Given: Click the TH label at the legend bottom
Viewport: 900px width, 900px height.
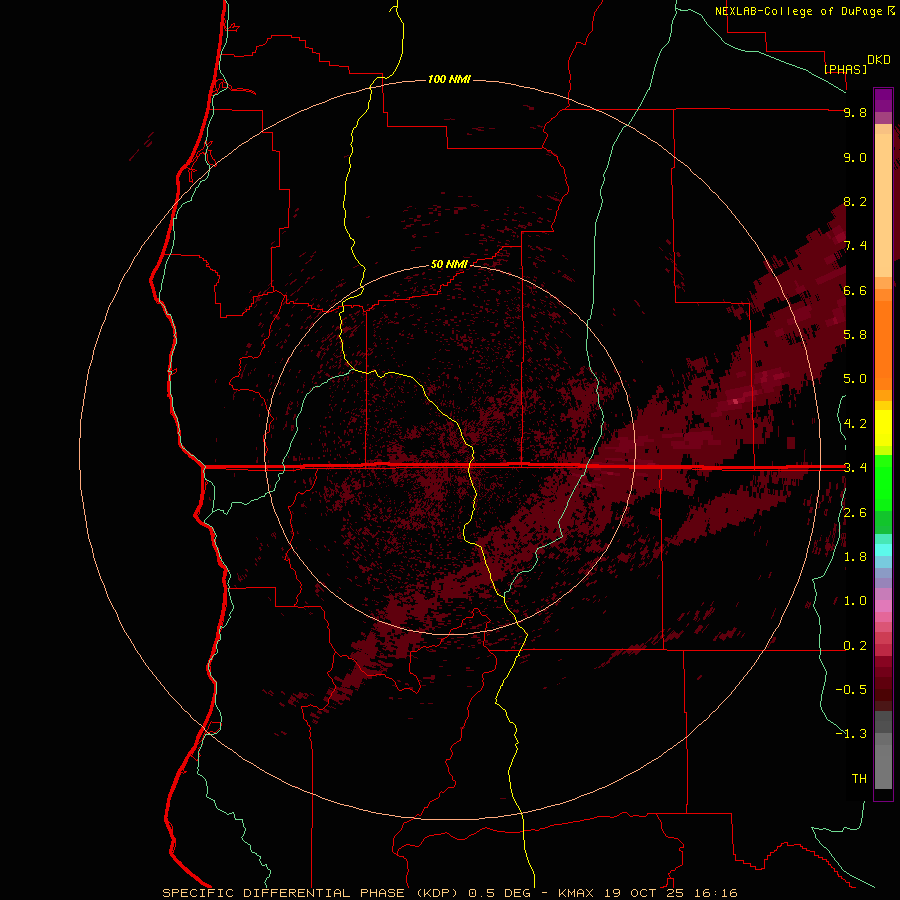Looking at the screenshot, I should coord(859,779).
